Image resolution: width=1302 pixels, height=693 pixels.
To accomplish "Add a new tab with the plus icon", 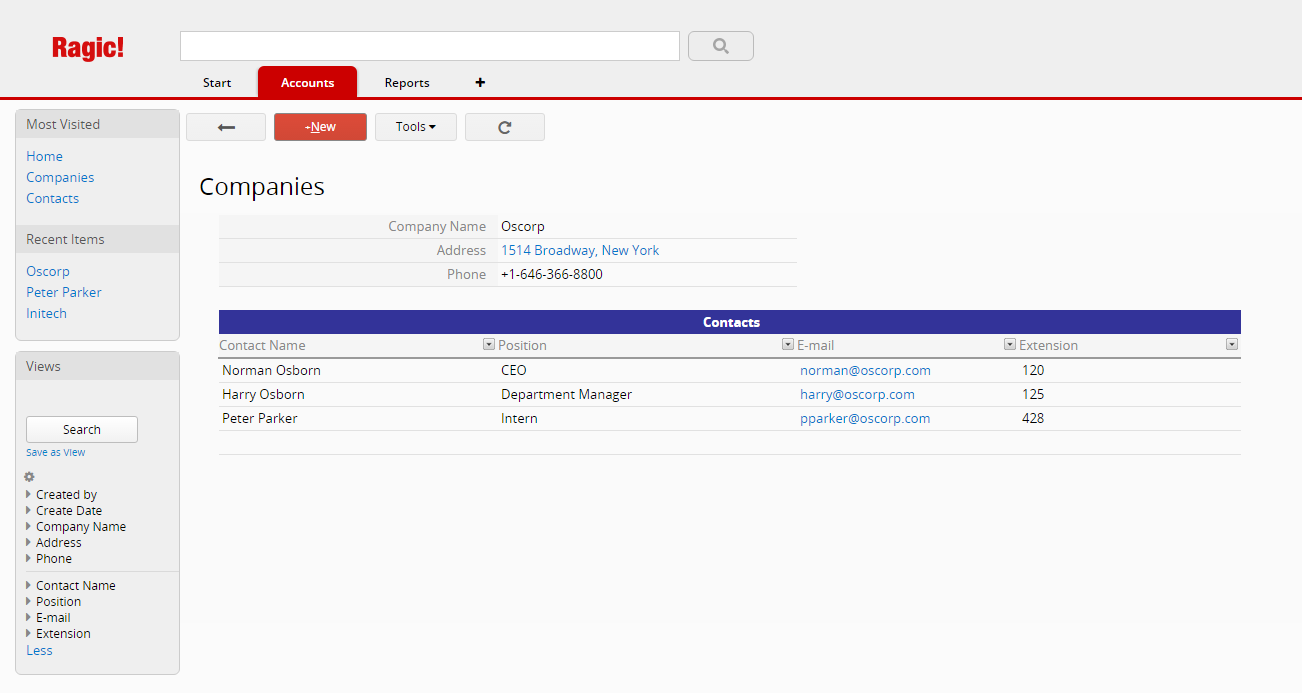I will tap(480, 83).
